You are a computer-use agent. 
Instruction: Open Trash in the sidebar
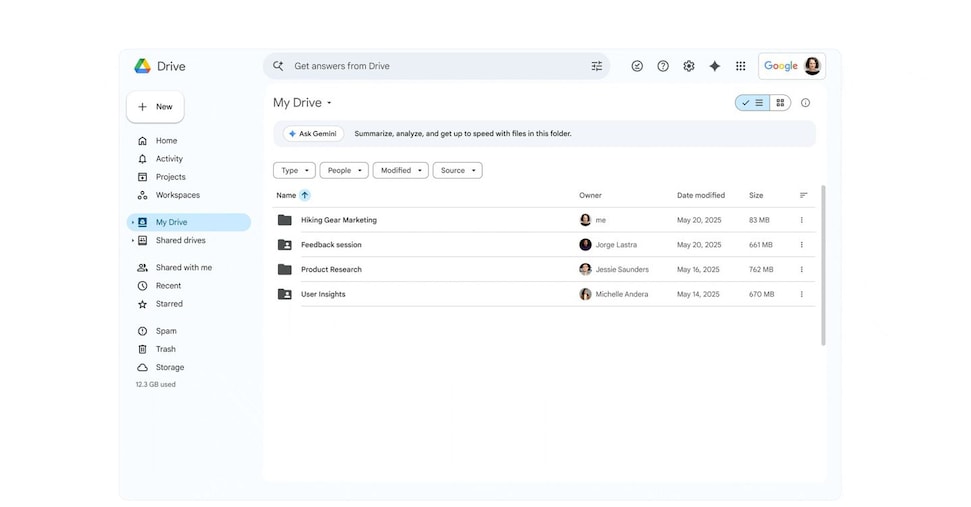[165, 349]
